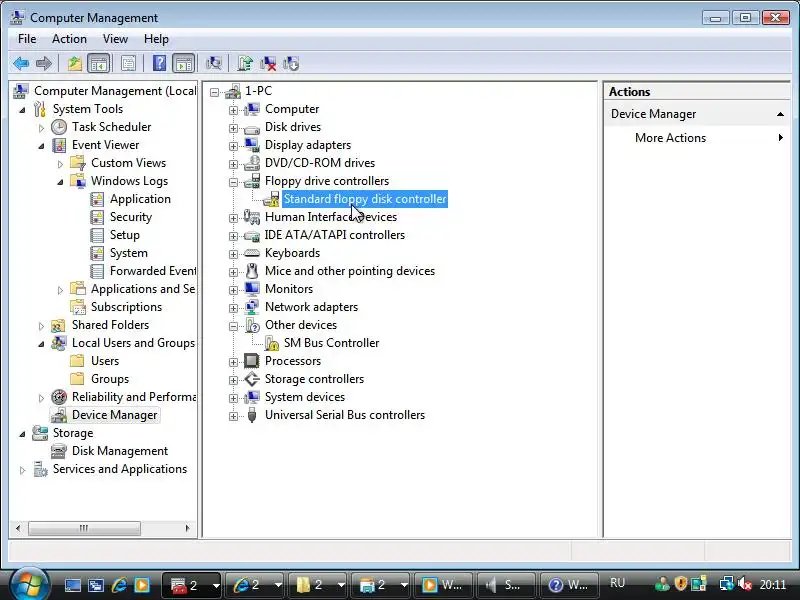Select Device Manager in the console tree

tap(114, 415)
